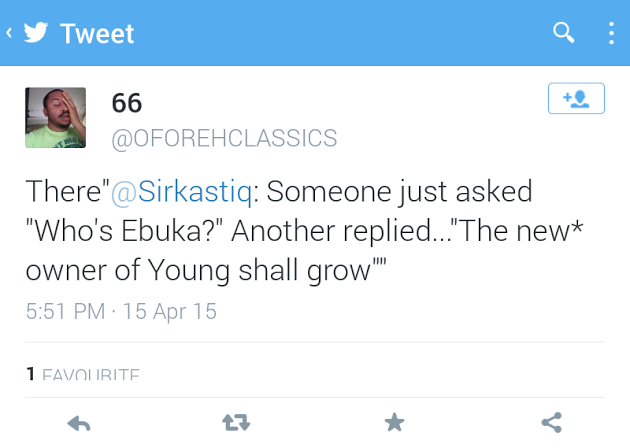
Task: Click the 5:51 PM time
Action: click(x=65, y=311)
